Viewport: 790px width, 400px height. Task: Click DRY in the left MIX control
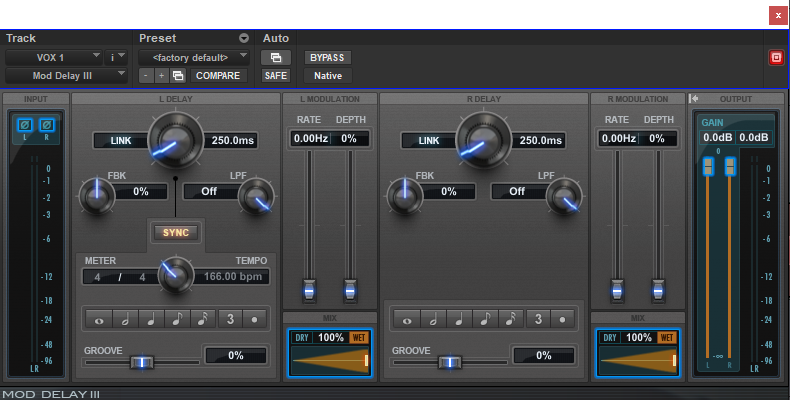pyautogui.click(x=302, y=338)
